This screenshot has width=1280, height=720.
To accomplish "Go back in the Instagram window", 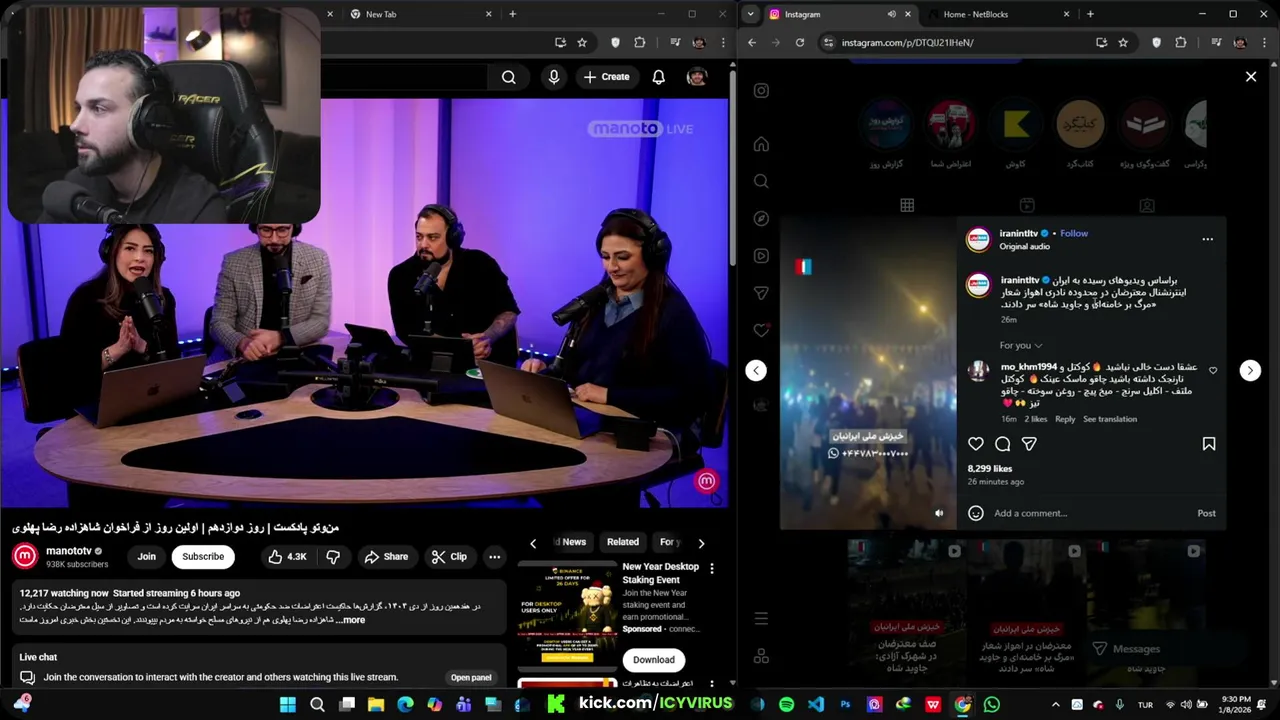I will [x=752, y=42].
